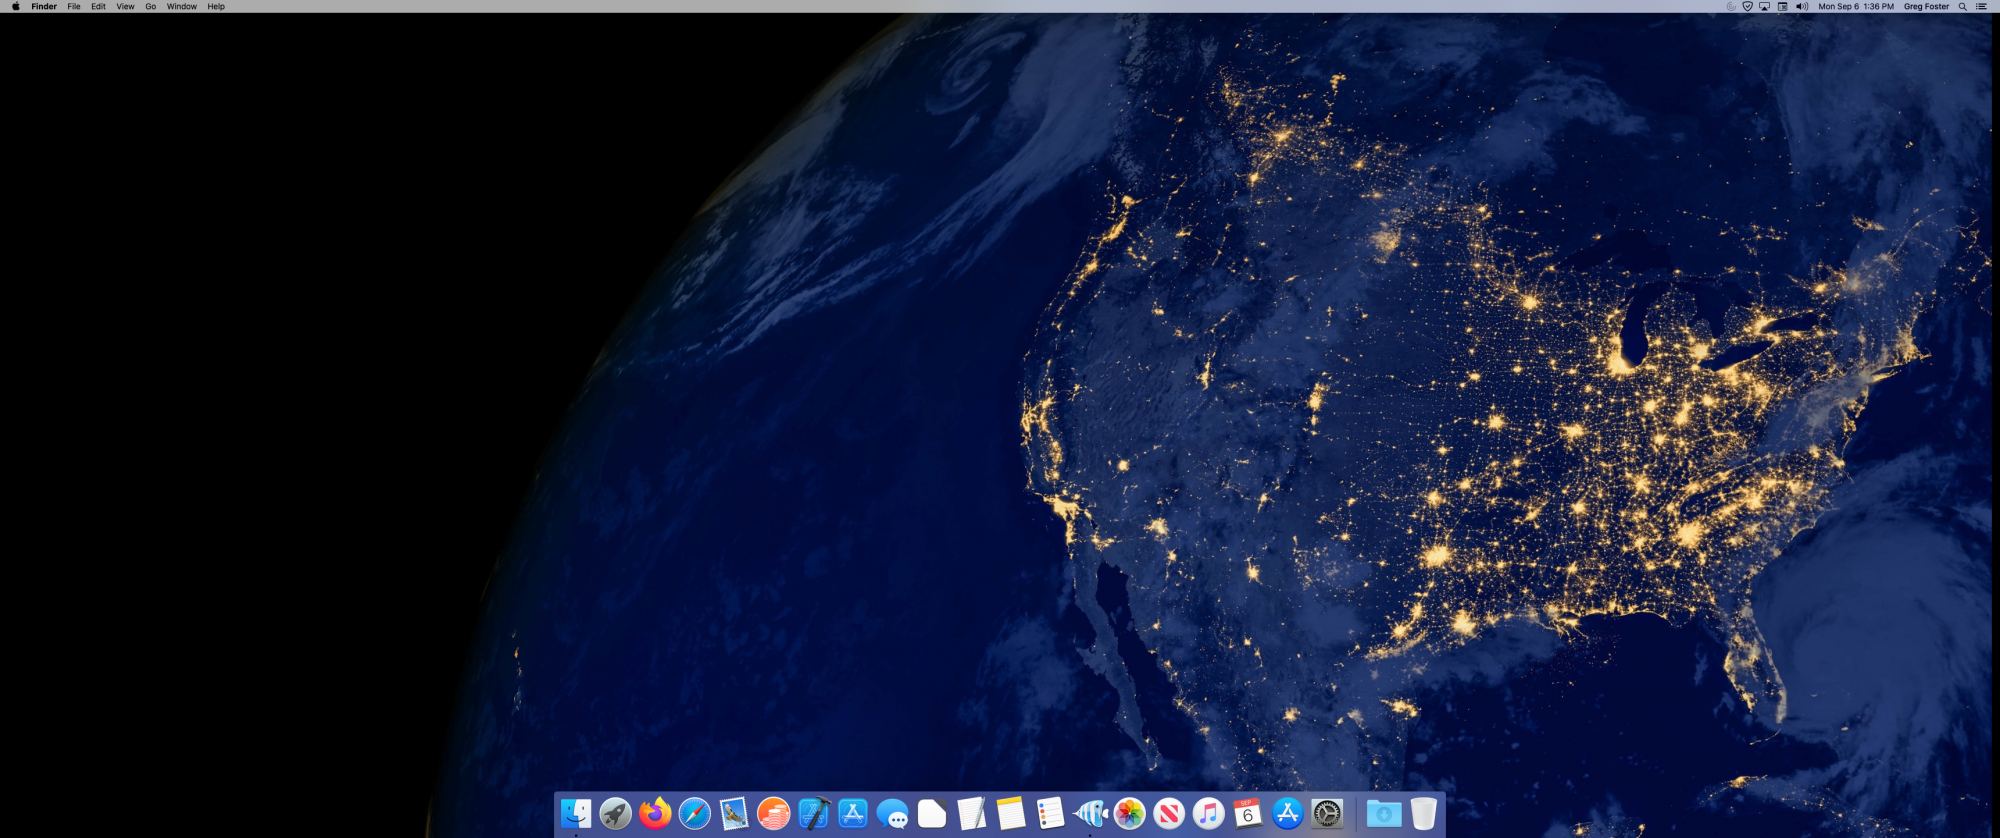Open Safari compass icon in Dock

[x=695, y=814]
